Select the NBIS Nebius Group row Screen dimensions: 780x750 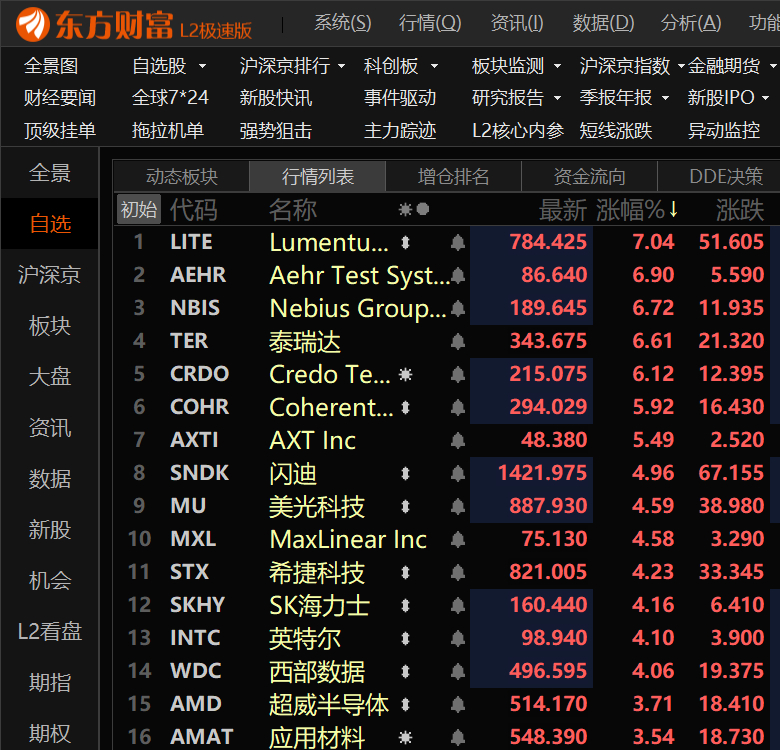pos(447,308)
